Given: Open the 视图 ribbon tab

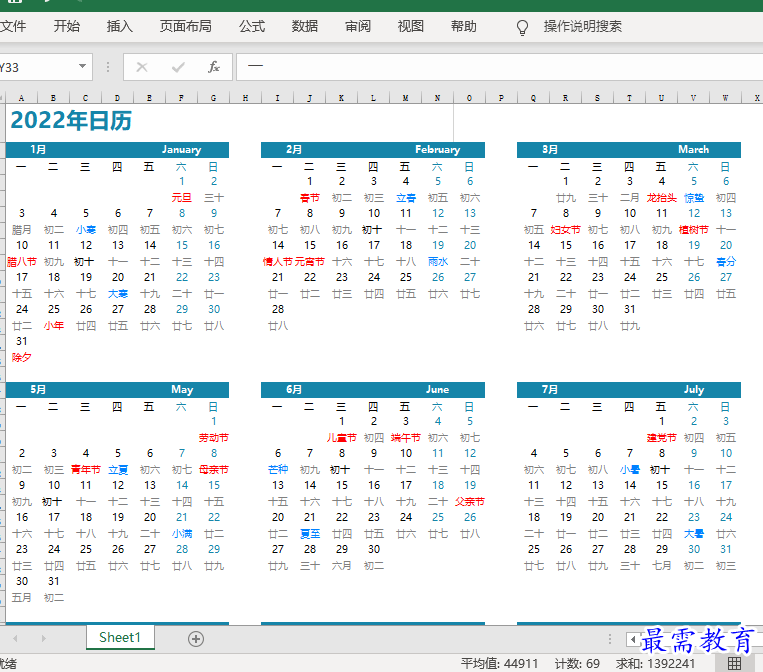Looking at the screenshot, I should click(411, 26).
